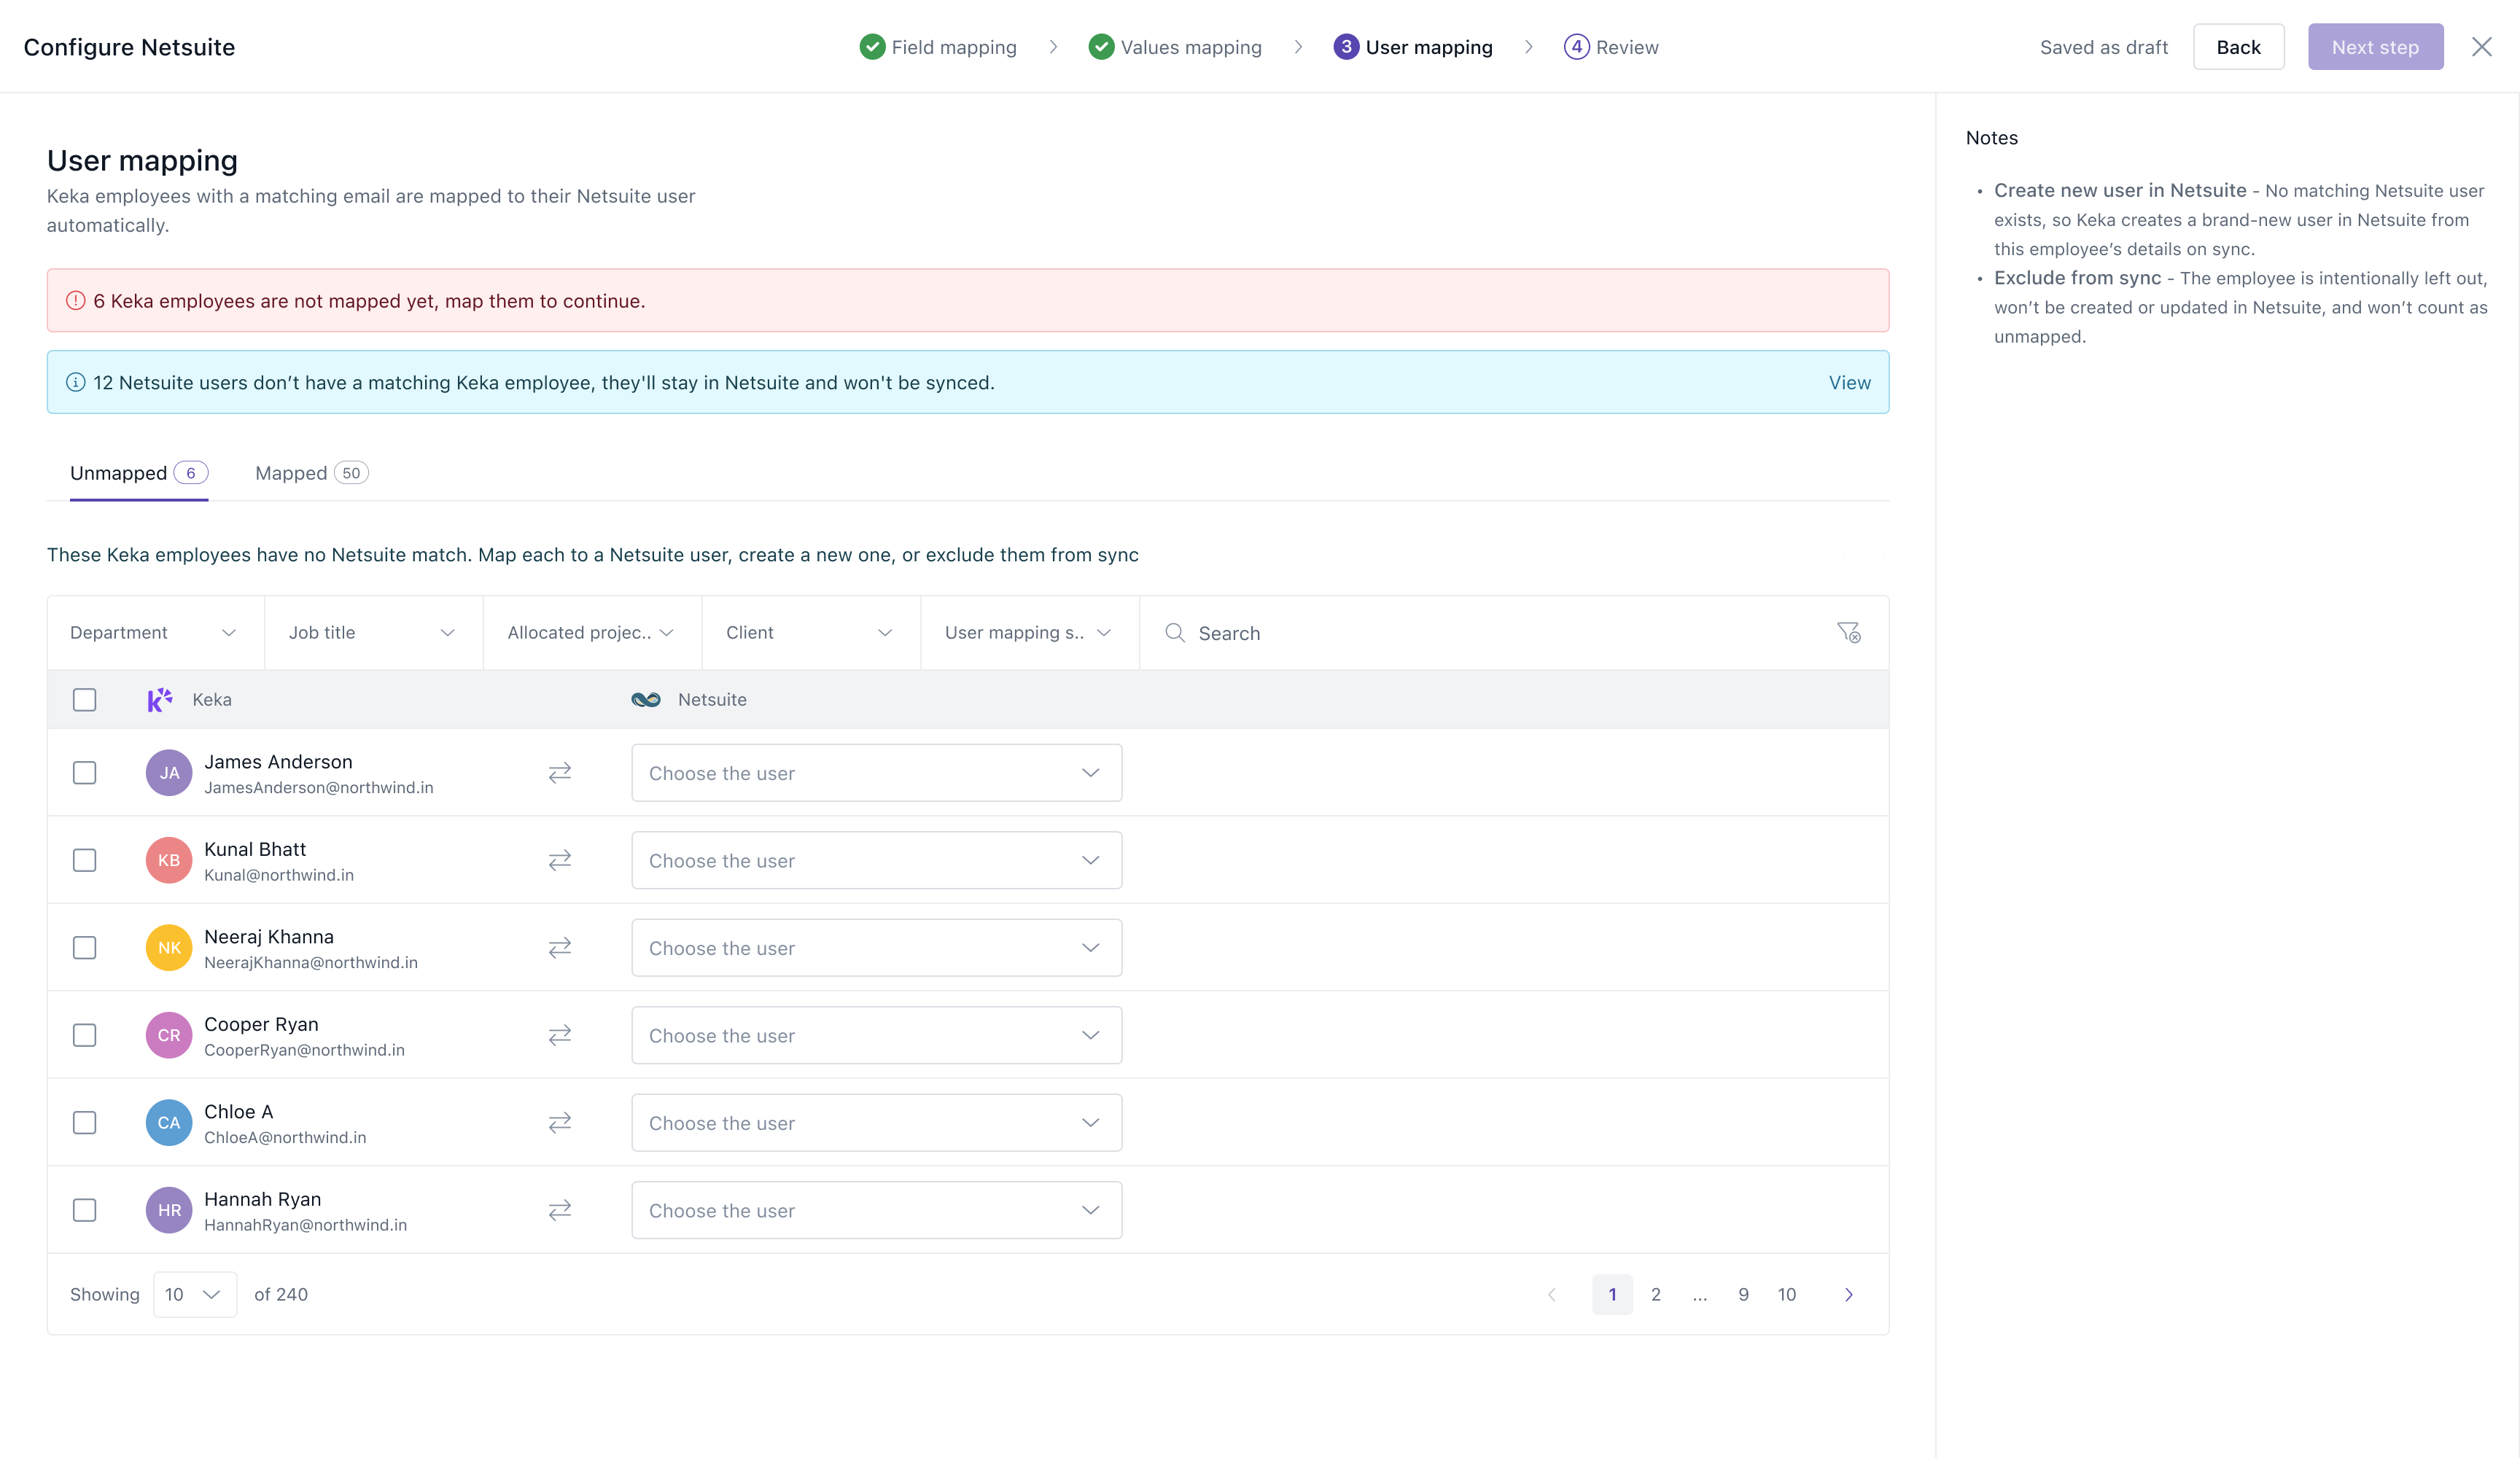Click the Netsuite logo in table header
The image size is (2520, 1458).
pyautogui.click(x=646, y=699)
